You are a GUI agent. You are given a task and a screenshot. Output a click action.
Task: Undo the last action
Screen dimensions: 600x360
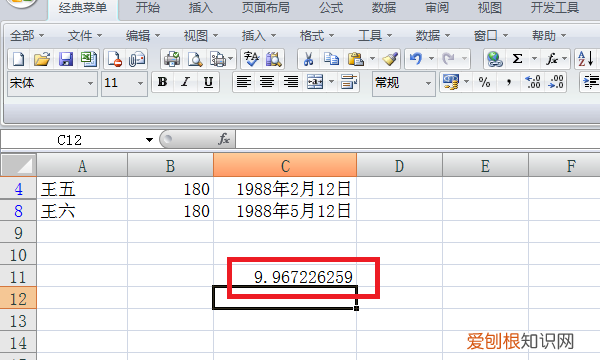[416, 59]
